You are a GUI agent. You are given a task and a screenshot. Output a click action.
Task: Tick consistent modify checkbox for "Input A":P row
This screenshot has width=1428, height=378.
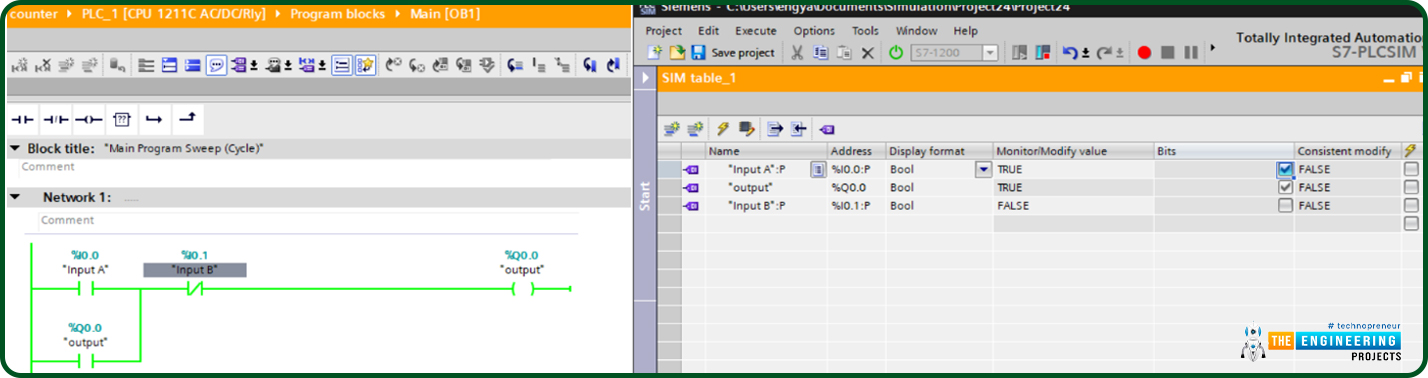1411,170
